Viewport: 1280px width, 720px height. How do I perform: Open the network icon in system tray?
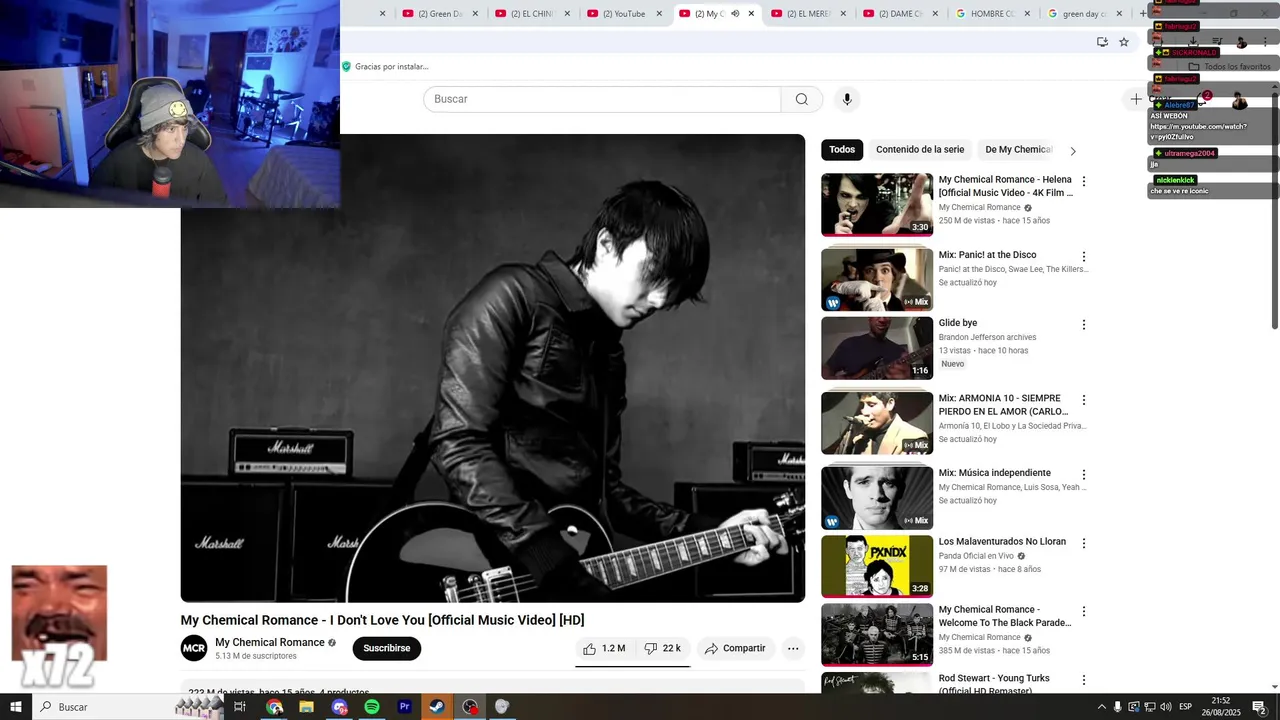pos(1149,707)
